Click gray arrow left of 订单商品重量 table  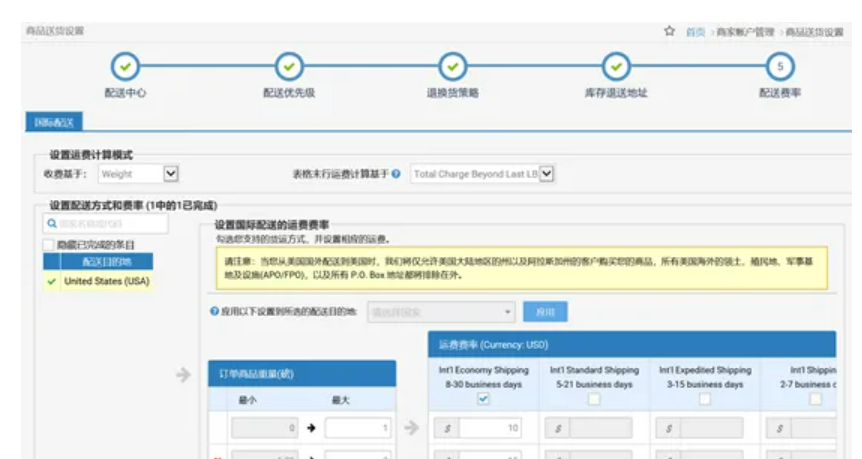point(183,375)
